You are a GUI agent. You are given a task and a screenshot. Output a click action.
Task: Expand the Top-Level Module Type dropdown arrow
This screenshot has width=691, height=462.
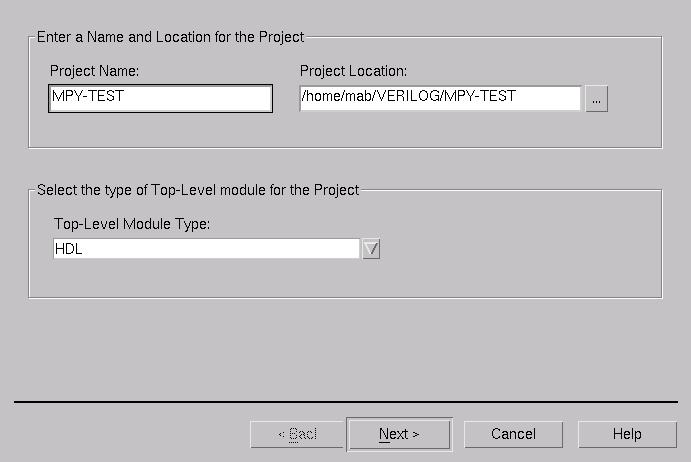371,249
